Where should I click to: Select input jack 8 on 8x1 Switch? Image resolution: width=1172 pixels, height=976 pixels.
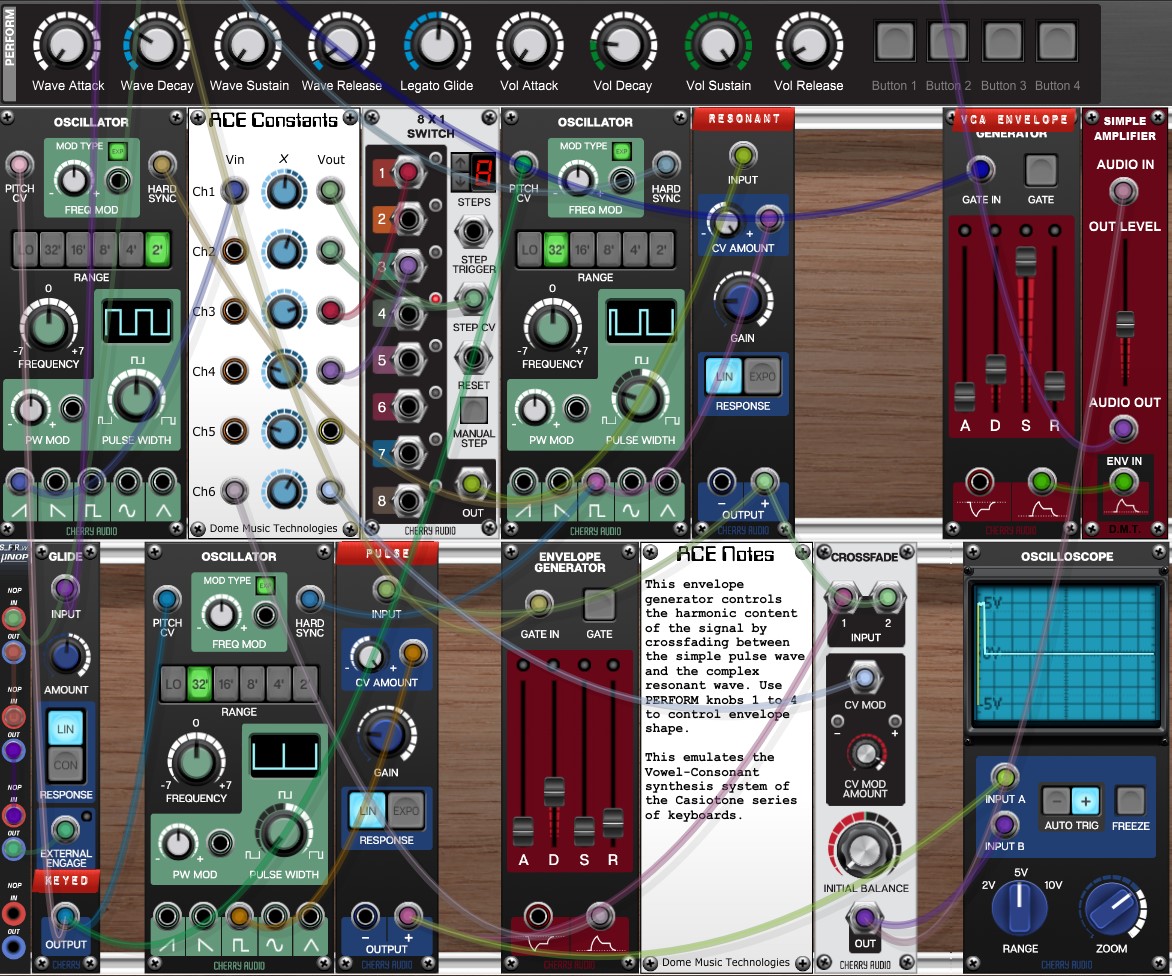pyautogui.click(x=408, y=500)
